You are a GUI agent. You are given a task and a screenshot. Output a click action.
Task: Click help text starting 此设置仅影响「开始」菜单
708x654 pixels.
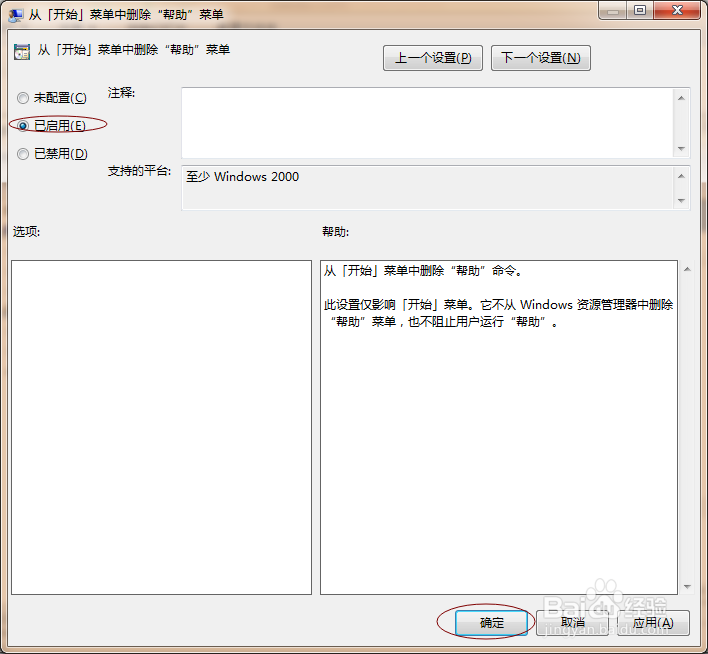[498, 313]
